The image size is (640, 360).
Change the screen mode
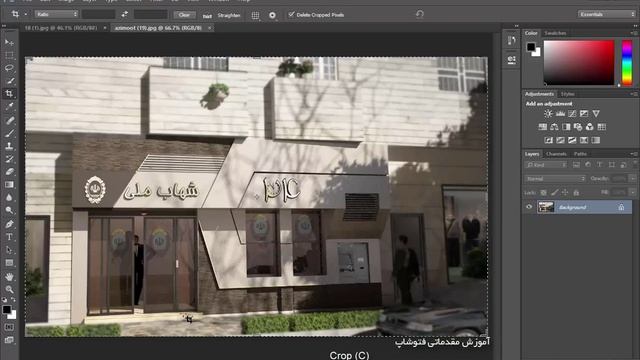coord(9,340)
